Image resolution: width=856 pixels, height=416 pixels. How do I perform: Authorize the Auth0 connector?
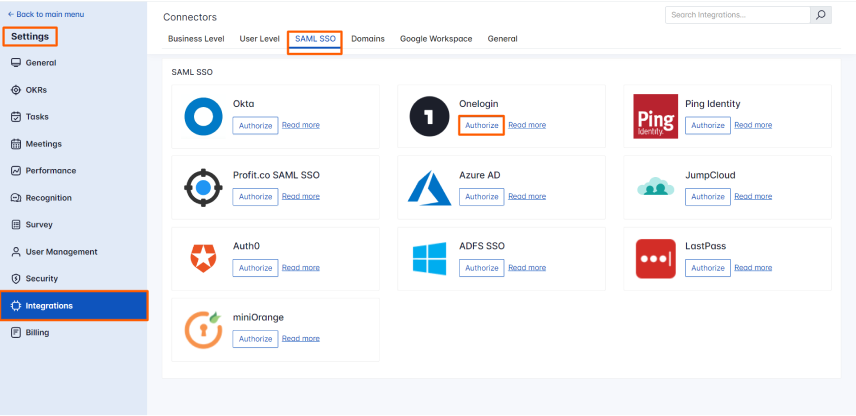point(255,268)
